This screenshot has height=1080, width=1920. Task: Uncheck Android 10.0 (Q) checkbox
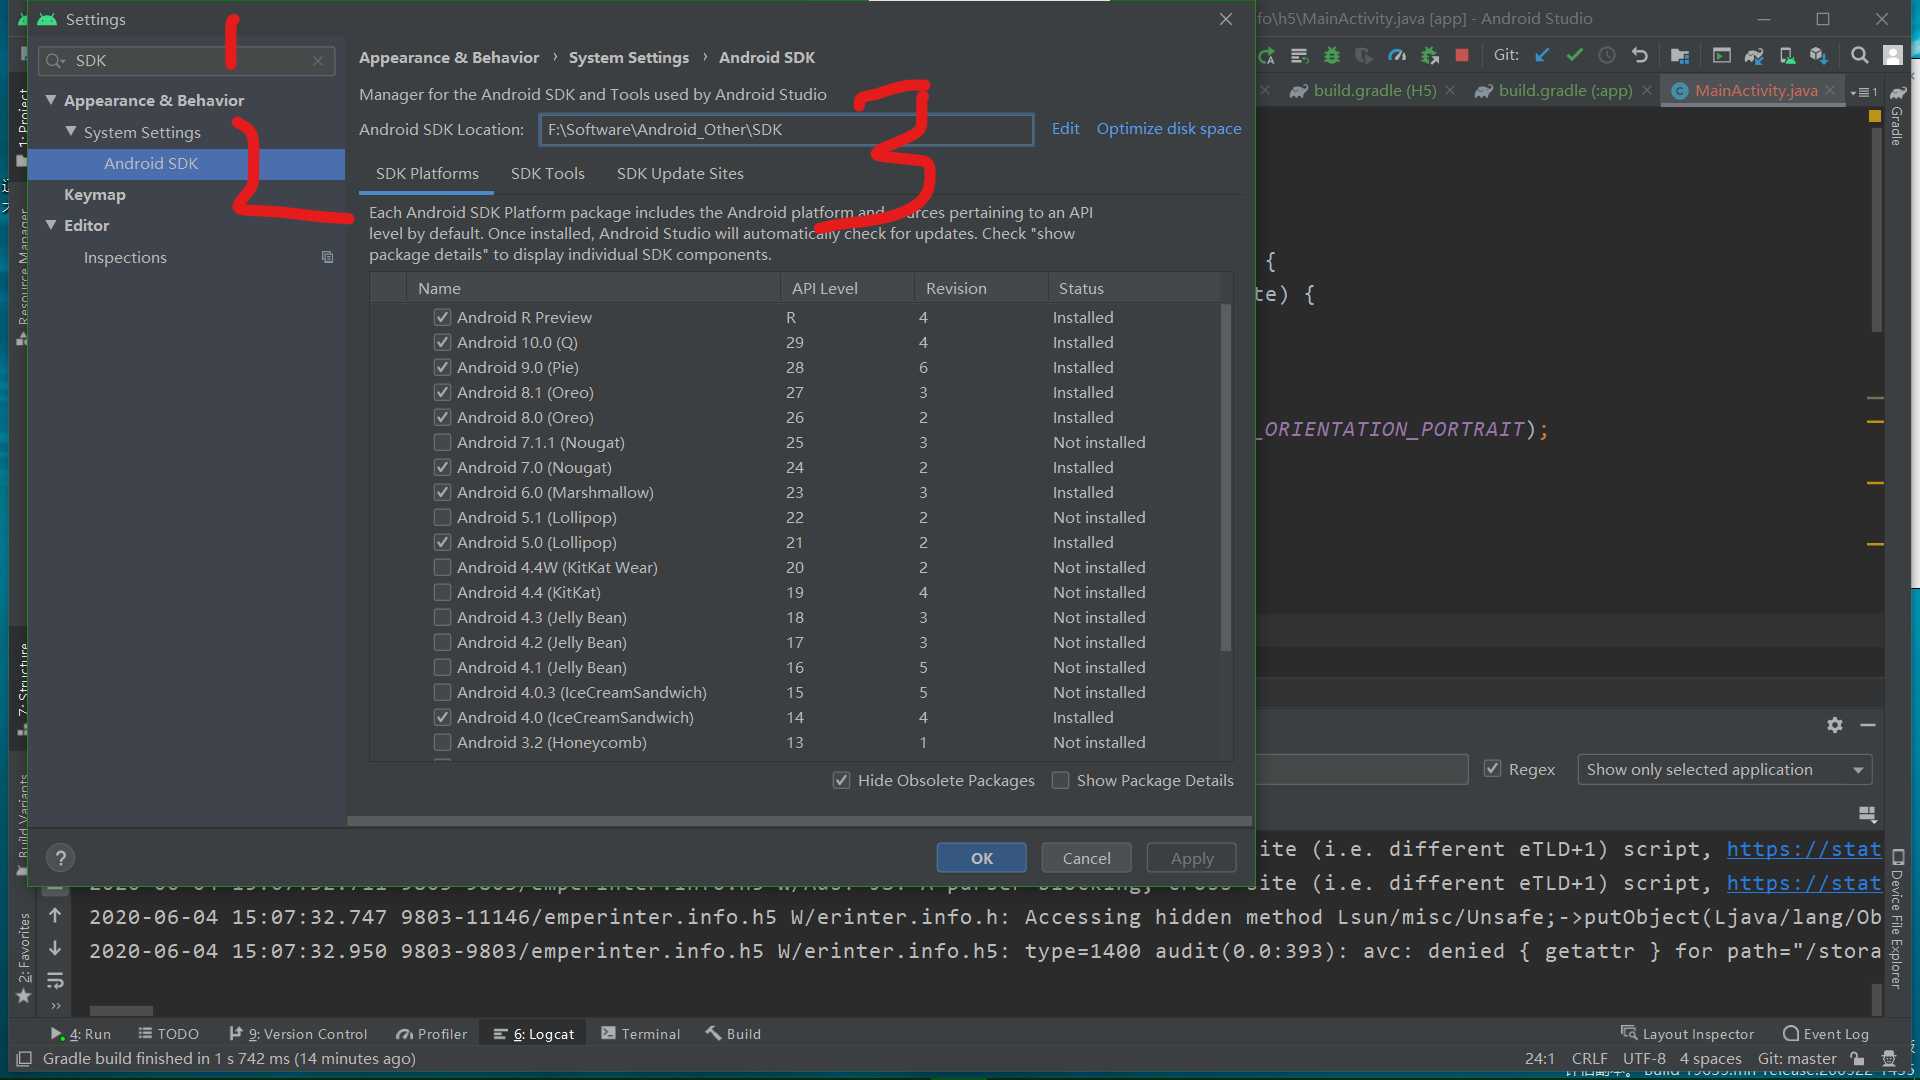tap(442, 342)
